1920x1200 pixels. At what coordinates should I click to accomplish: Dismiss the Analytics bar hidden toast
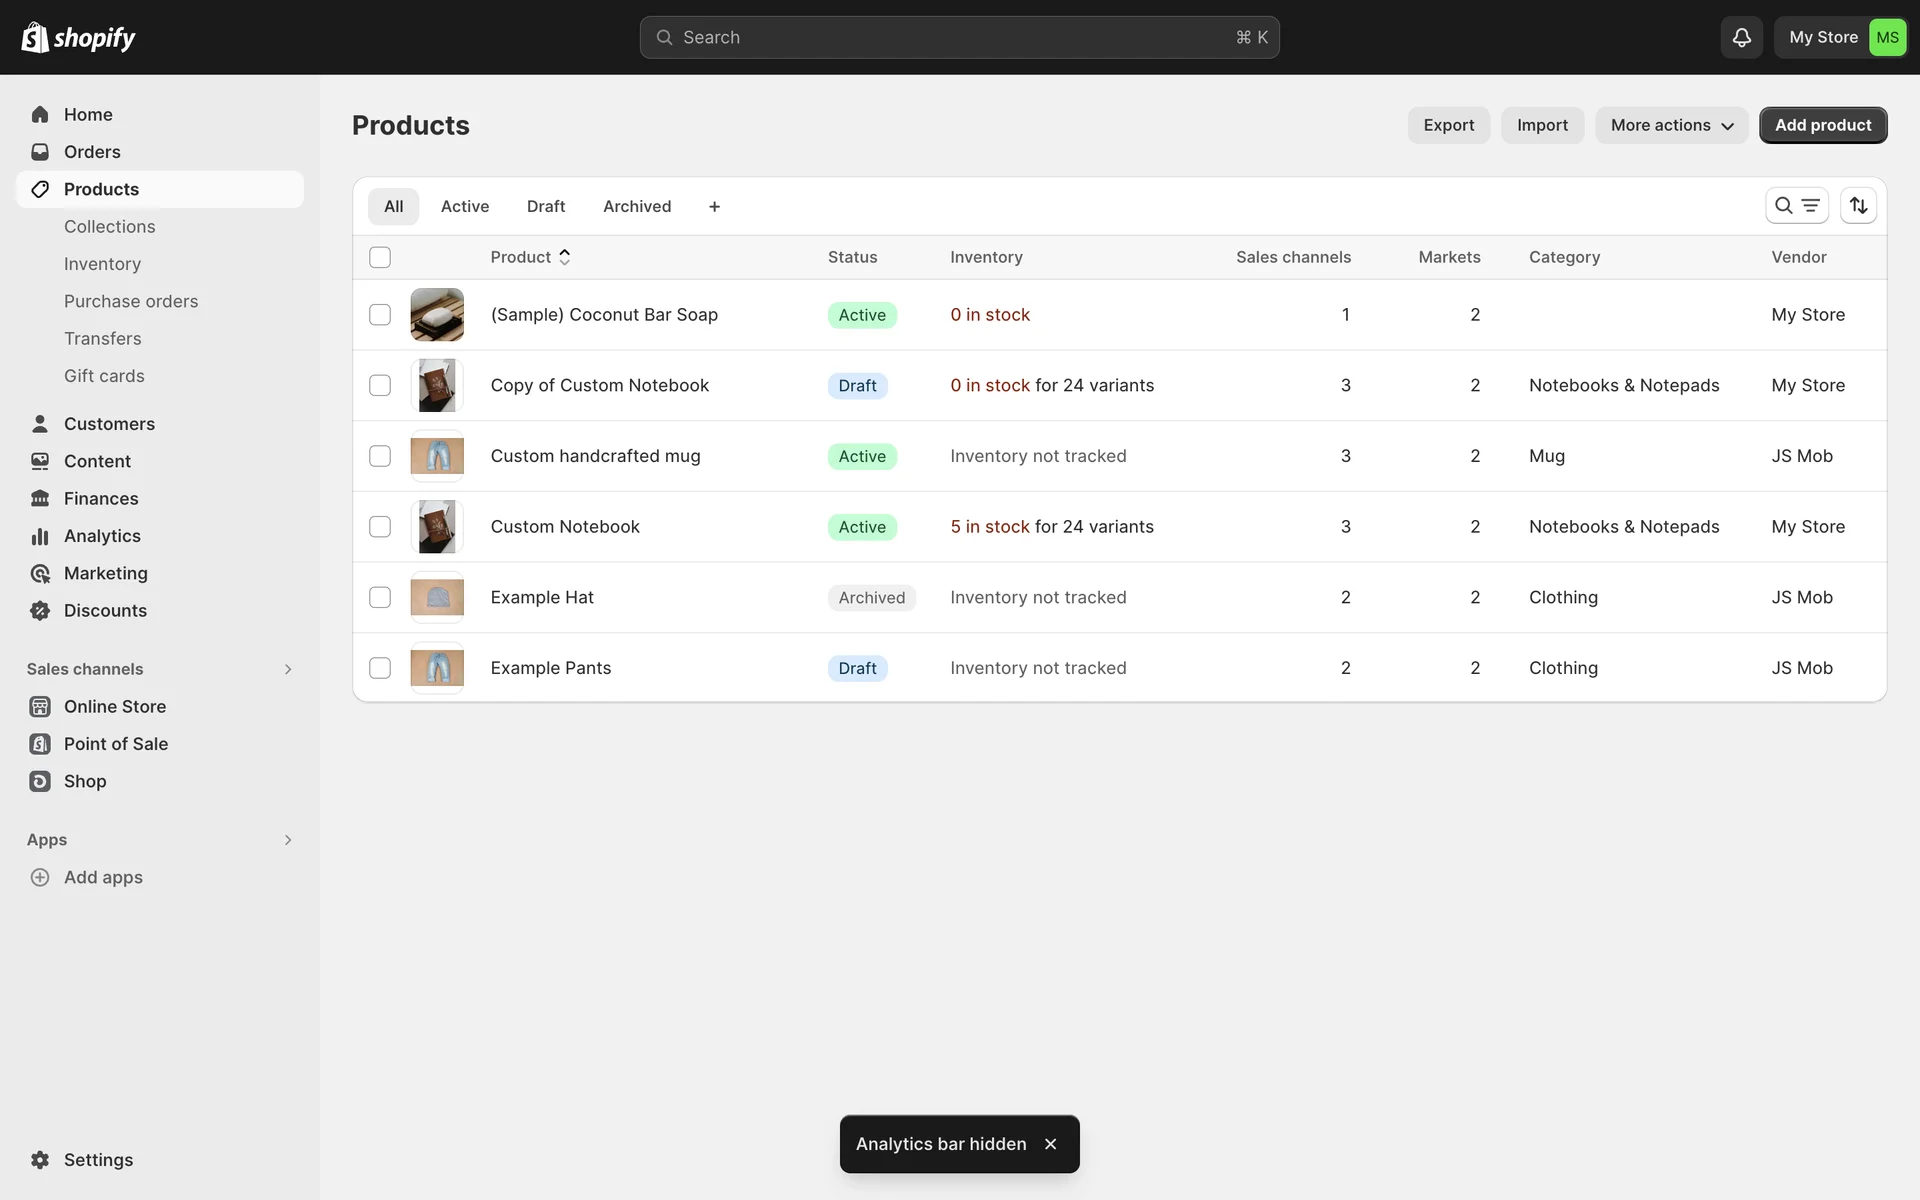click(1050, 1144)
